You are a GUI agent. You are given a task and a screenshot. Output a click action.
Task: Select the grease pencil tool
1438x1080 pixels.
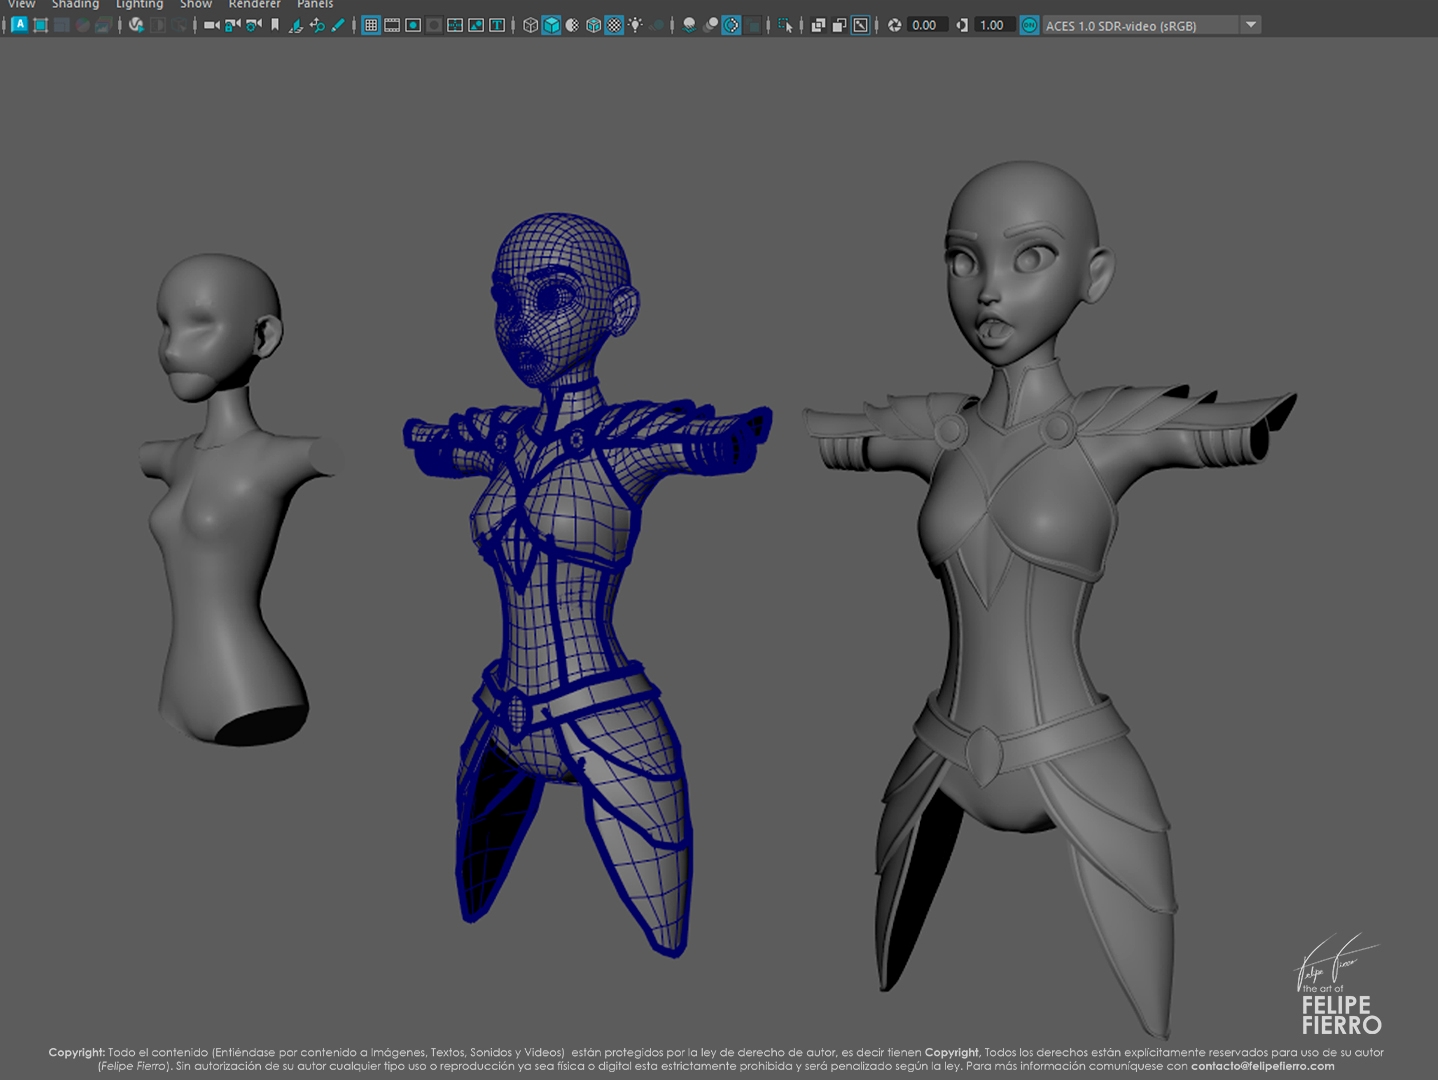[x=338, y=25]
